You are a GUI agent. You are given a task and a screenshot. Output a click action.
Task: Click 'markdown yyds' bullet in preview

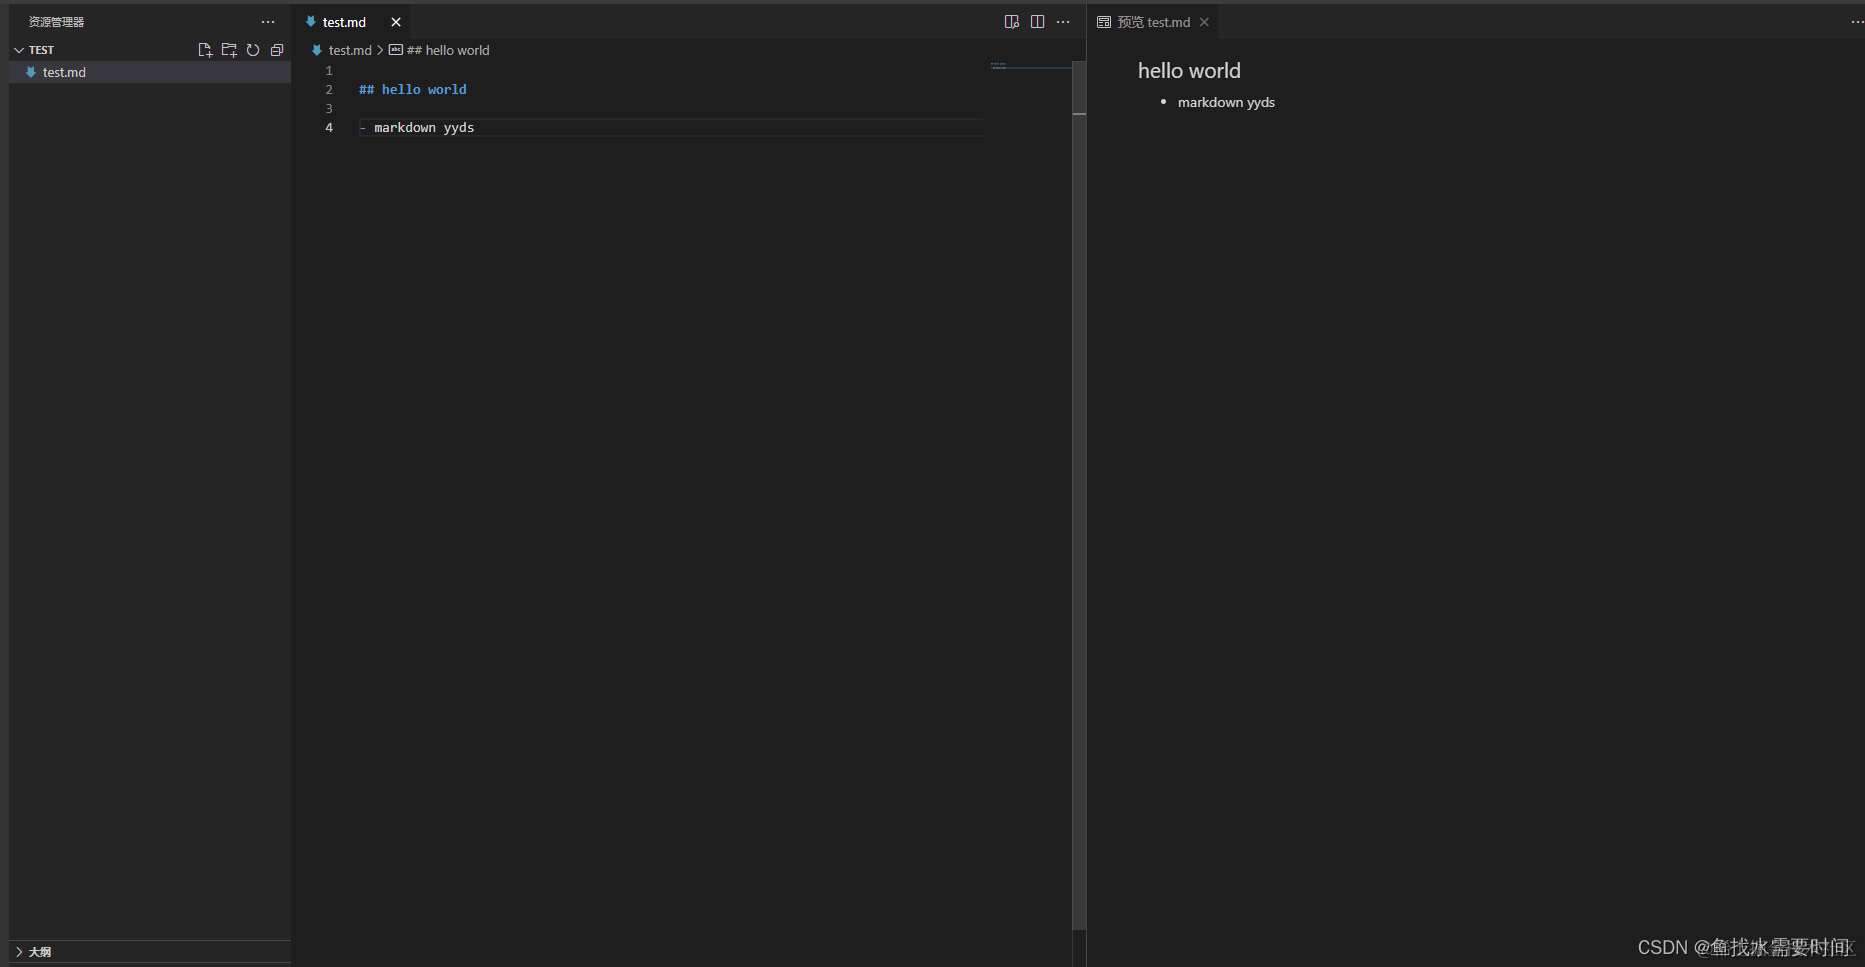(x=1226, y=102)
